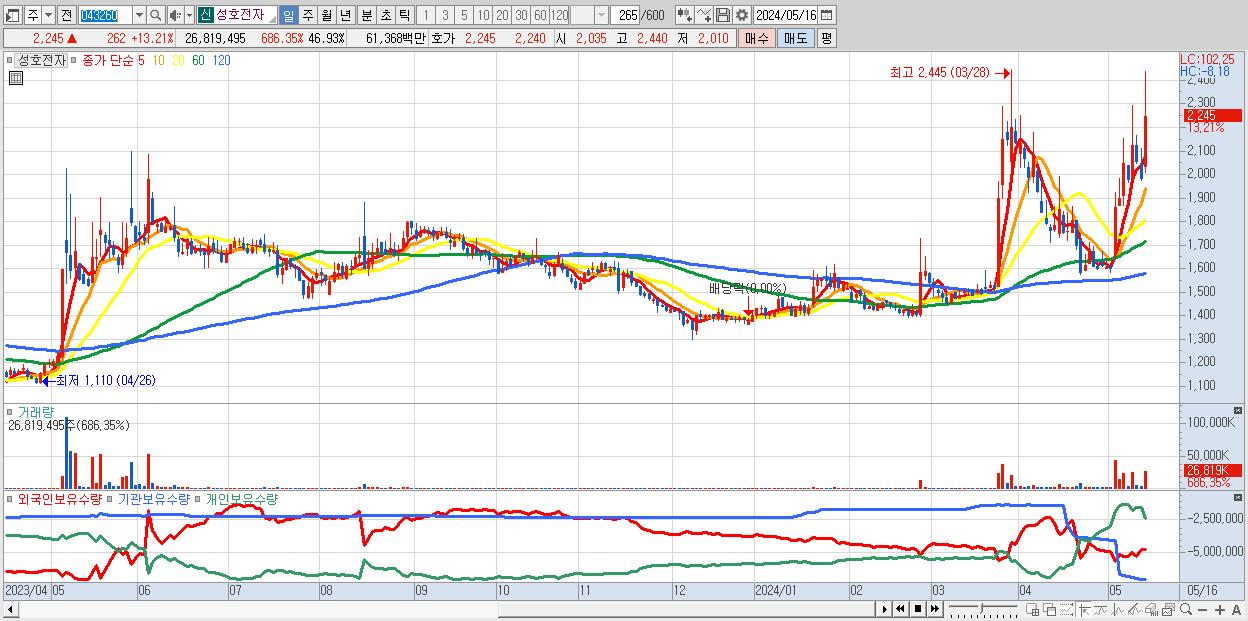The width and height of the screenshot is (1248, 621).
Task: Click the grid table icon under chart legend
Action: [x=15, y=79]
